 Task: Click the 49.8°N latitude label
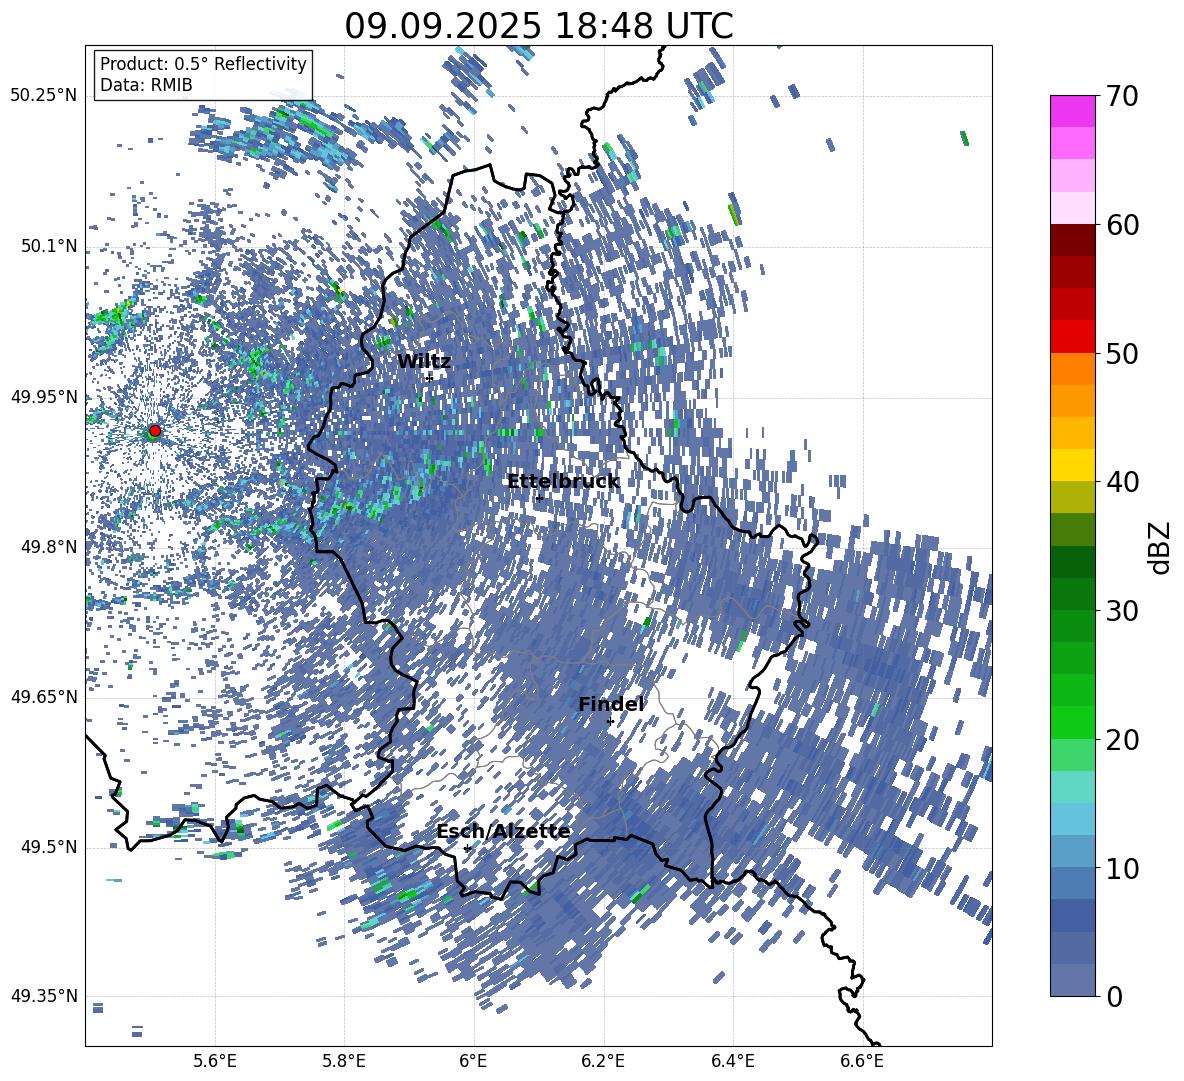50,547
